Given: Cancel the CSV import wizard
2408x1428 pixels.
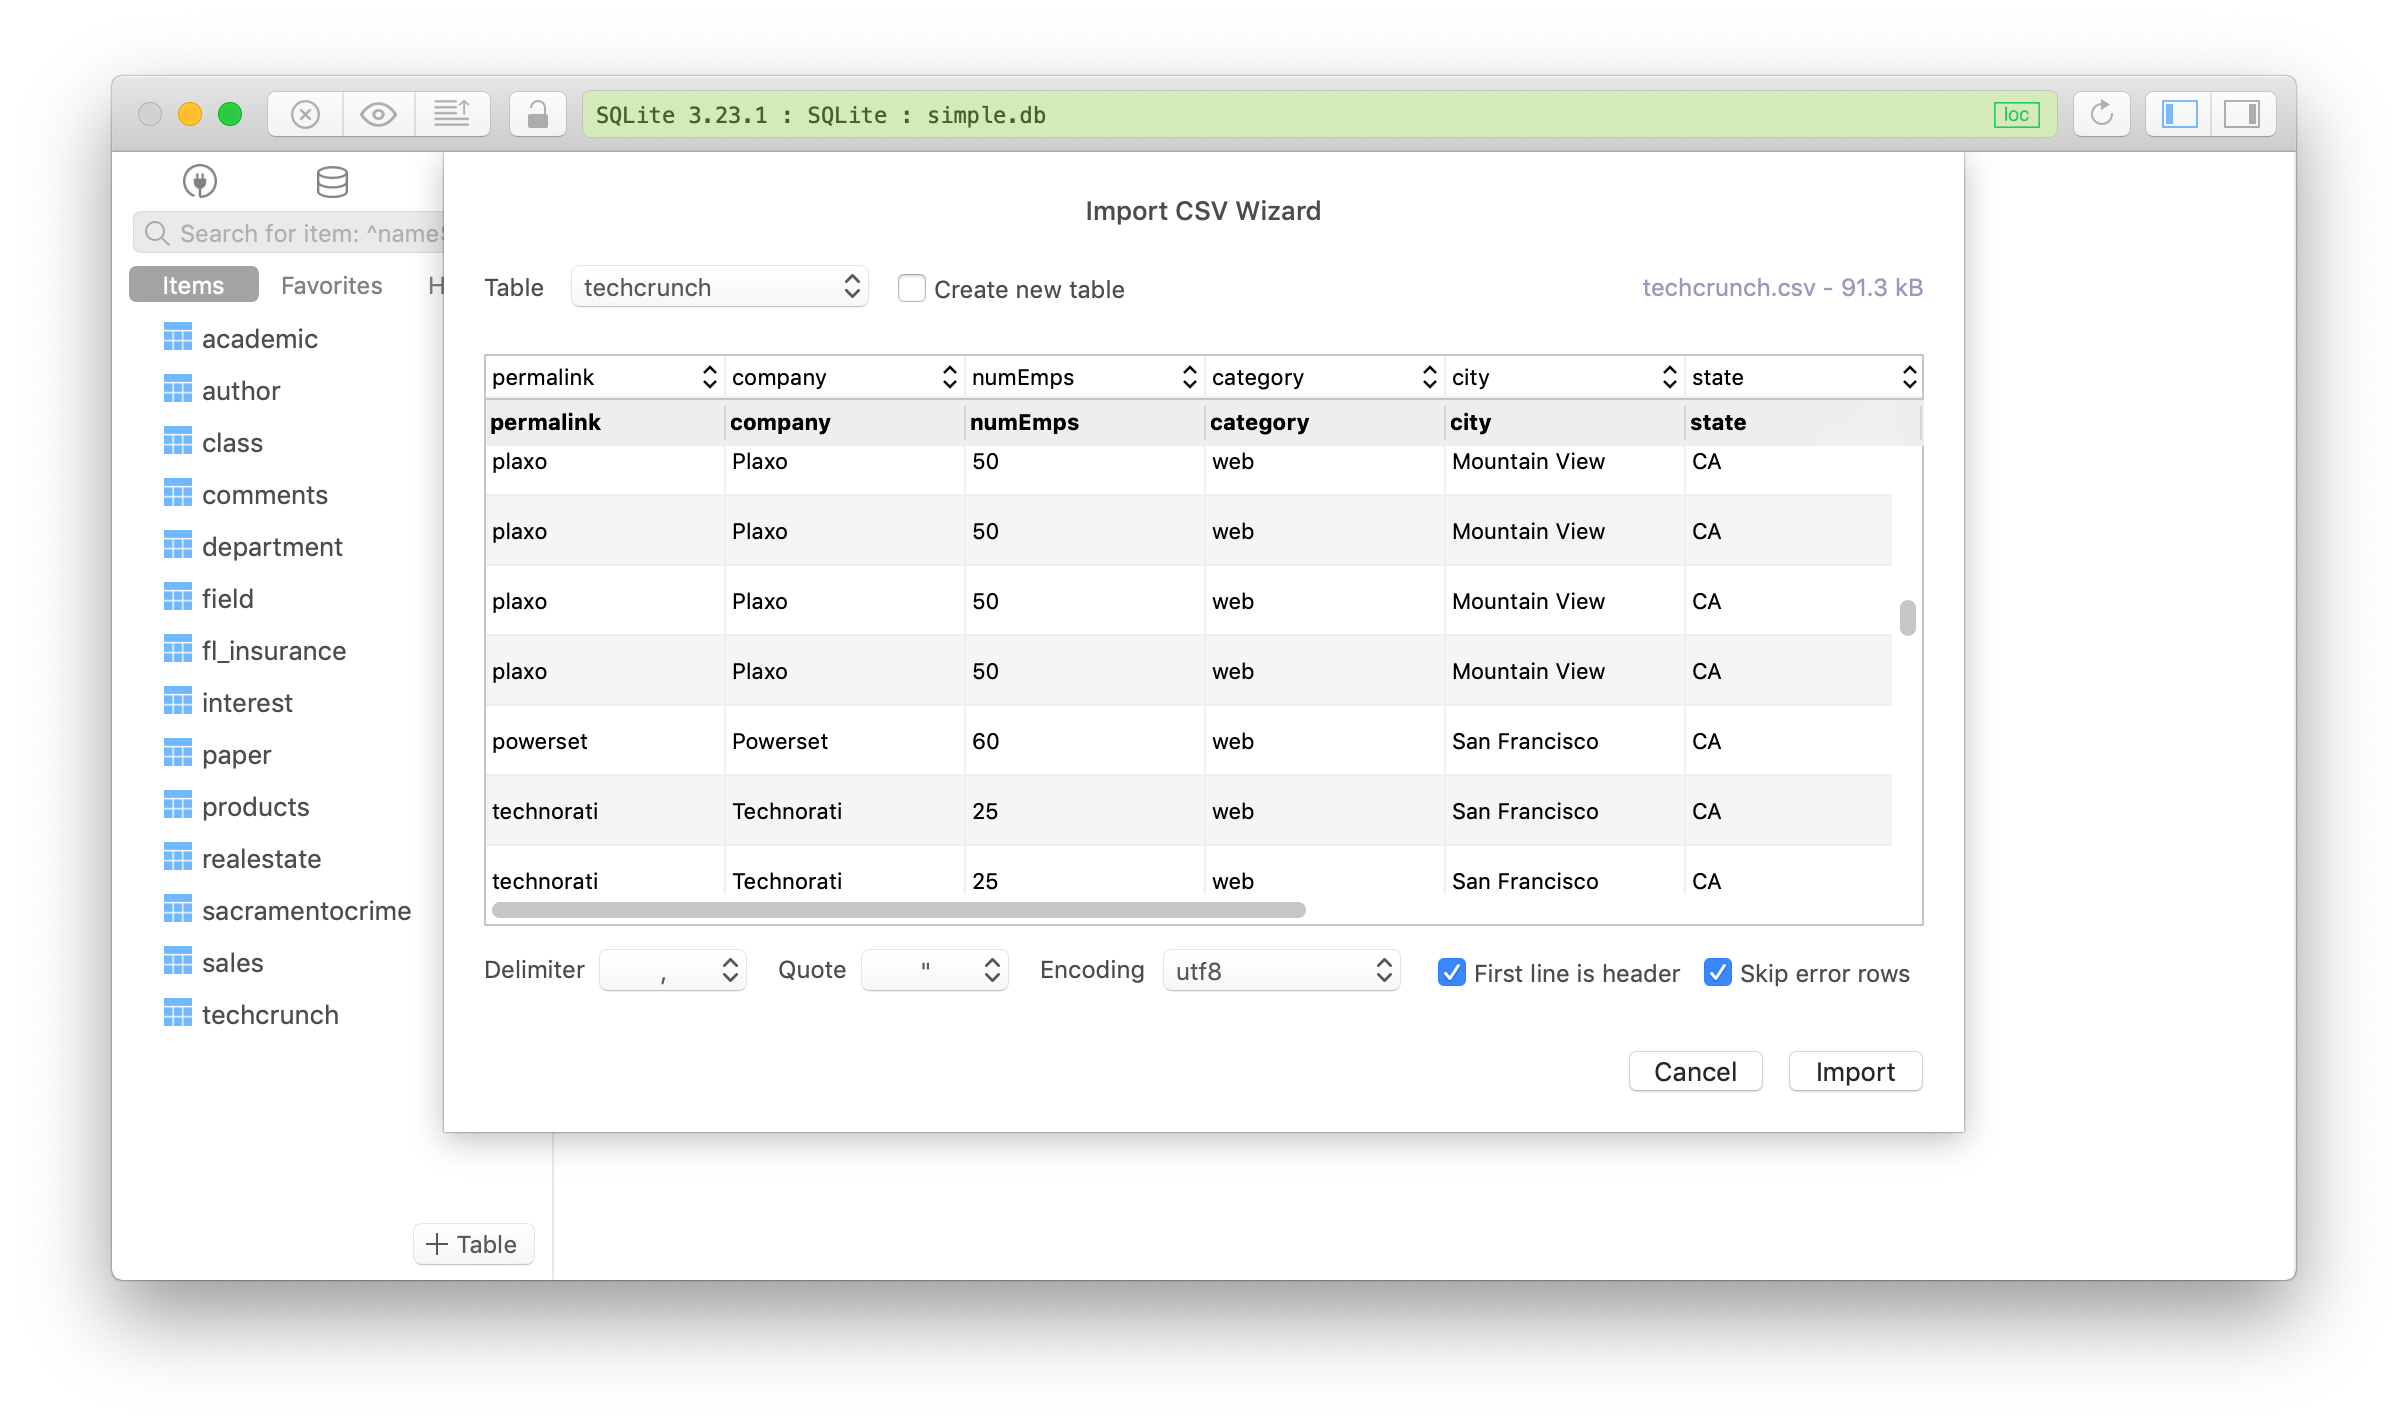Looking at the screenshot, I should tap(1695, 1070).
